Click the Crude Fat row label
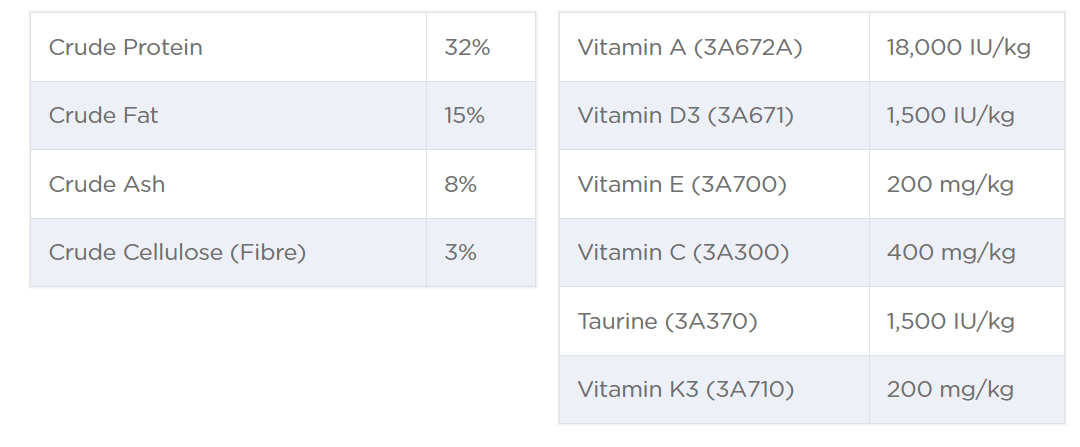 tap(104, 116)
